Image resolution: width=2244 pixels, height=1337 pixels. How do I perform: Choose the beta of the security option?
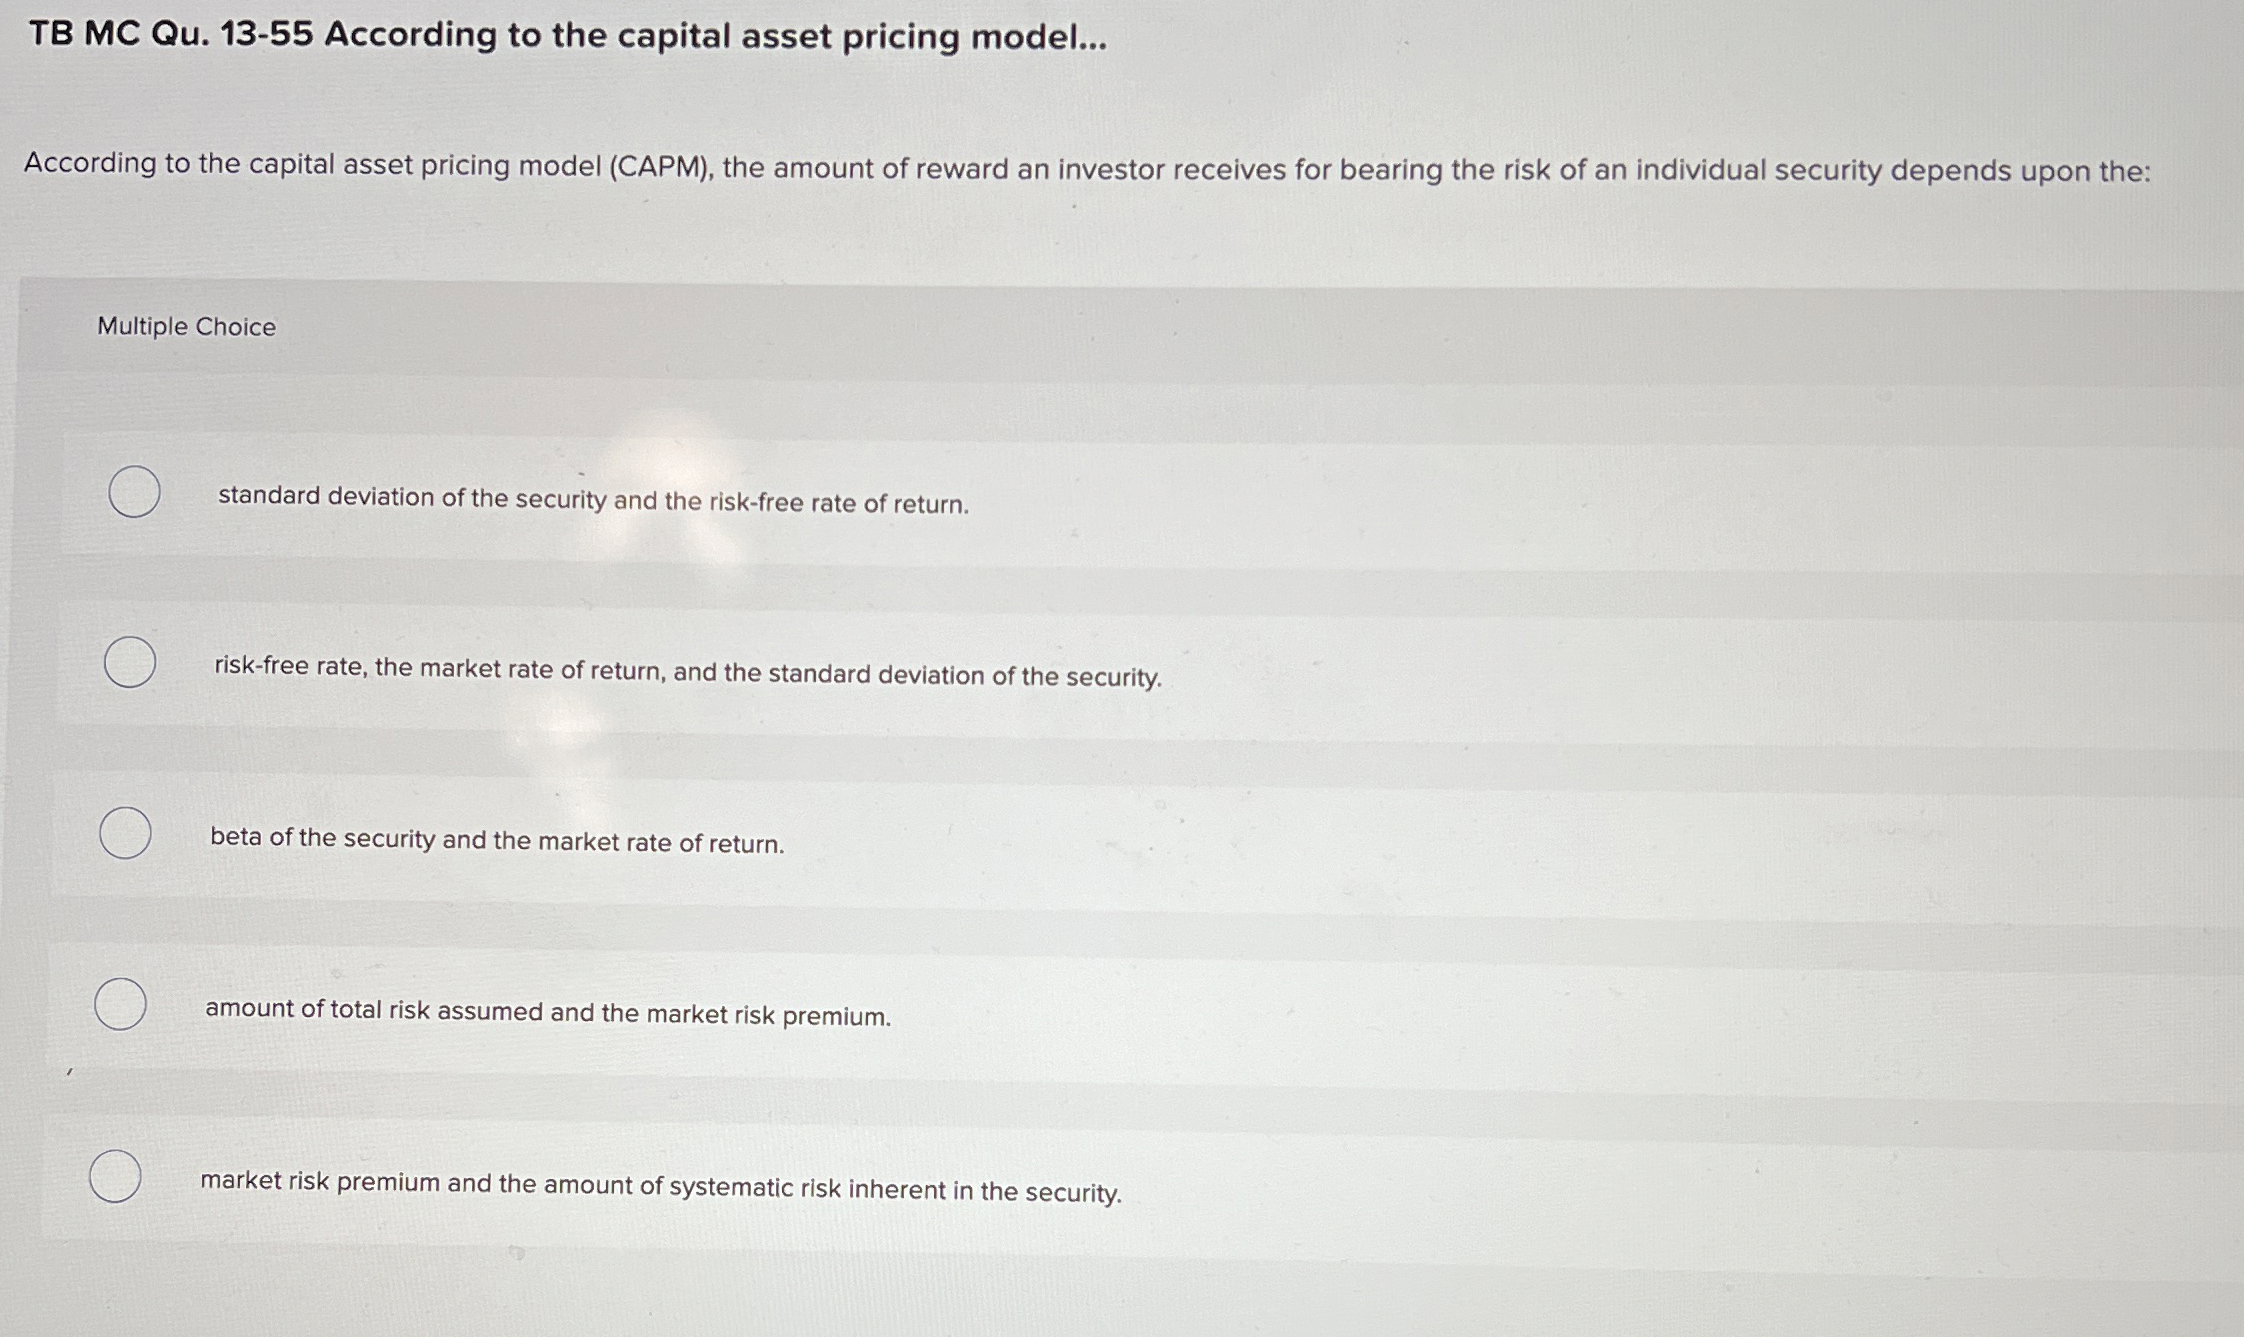pyautogui.click(x=124, y=831)
